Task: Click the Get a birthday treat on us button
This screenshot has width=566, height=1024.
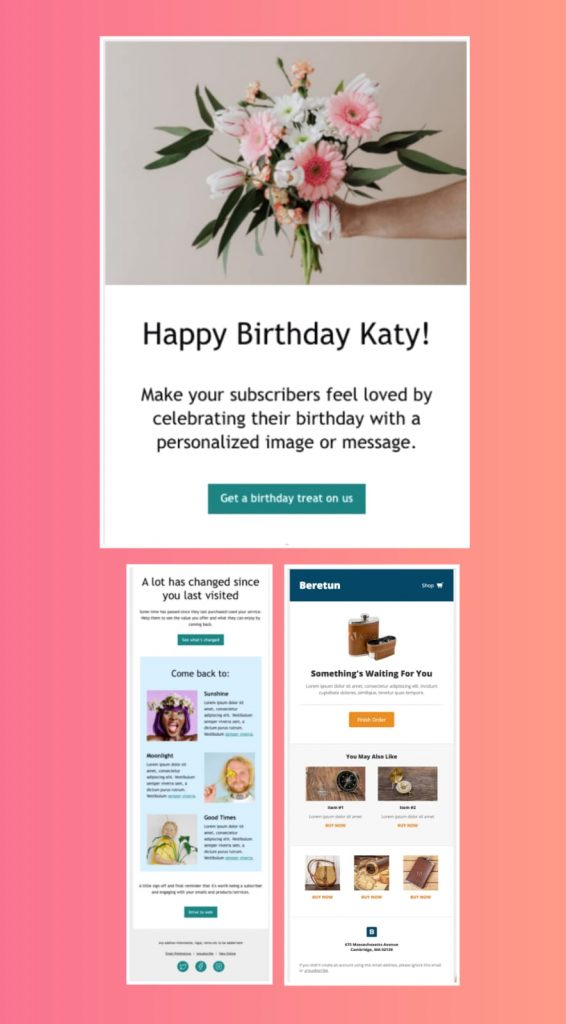Action: [x=287, y=498]
